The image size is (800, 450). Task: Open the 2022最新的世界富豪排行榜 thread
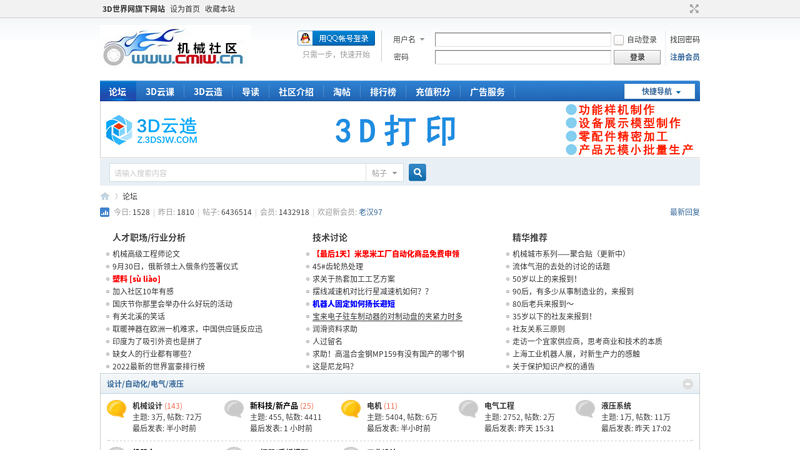pyautogui.click(x=159, y=366)
